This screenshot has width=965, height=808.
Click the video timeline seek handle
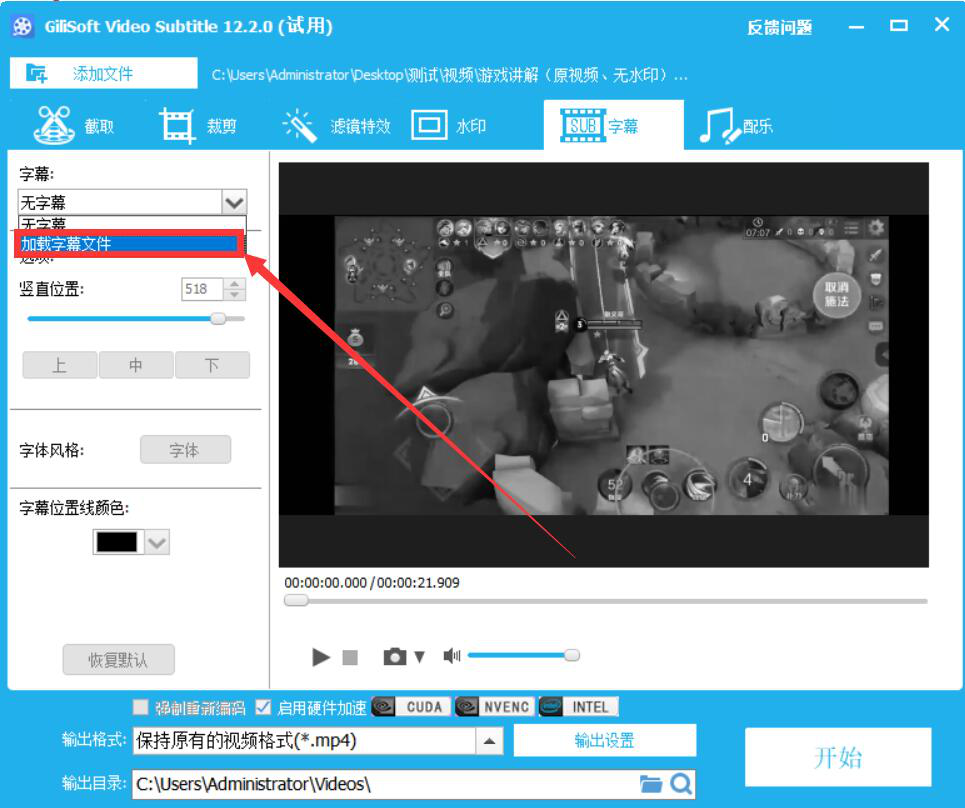(x=296, y=601)
